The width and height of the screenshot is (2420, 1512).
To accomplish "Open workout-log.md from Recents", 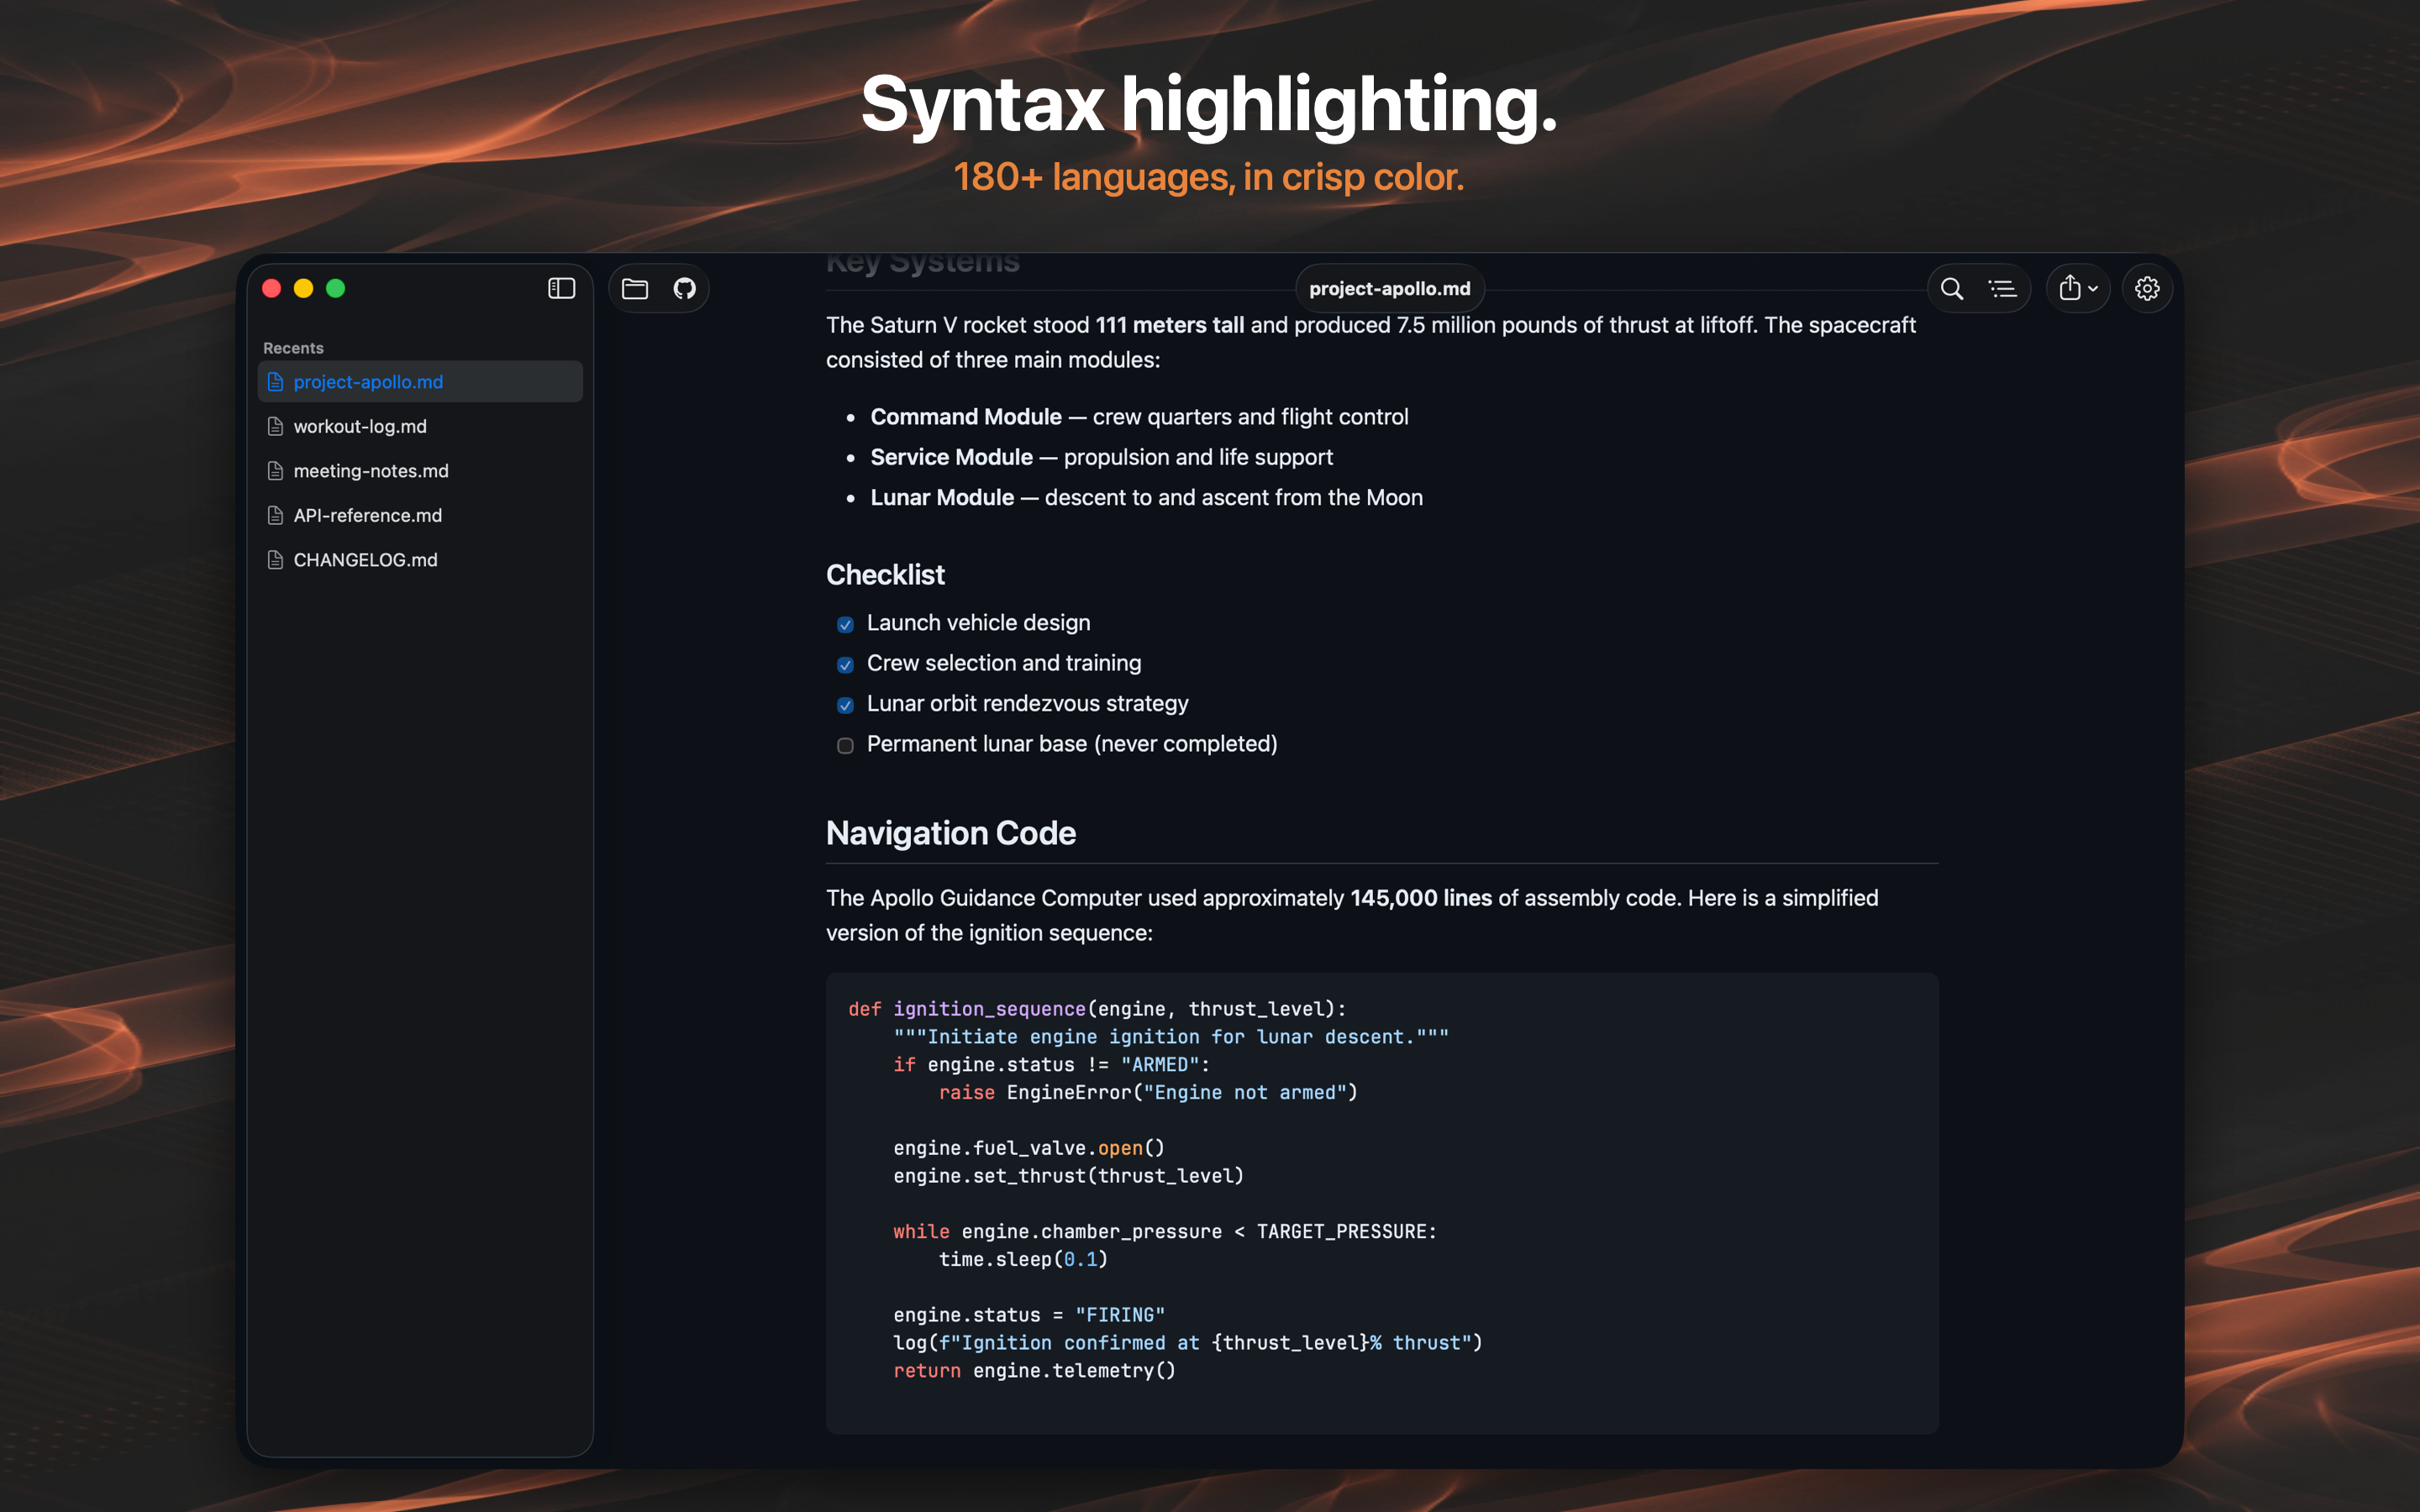I will [420, 426].
